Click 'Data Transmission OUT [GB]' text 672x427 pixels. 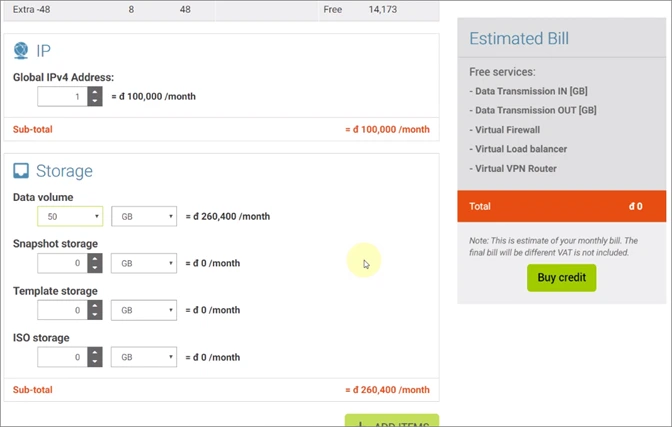coord(536,110)
